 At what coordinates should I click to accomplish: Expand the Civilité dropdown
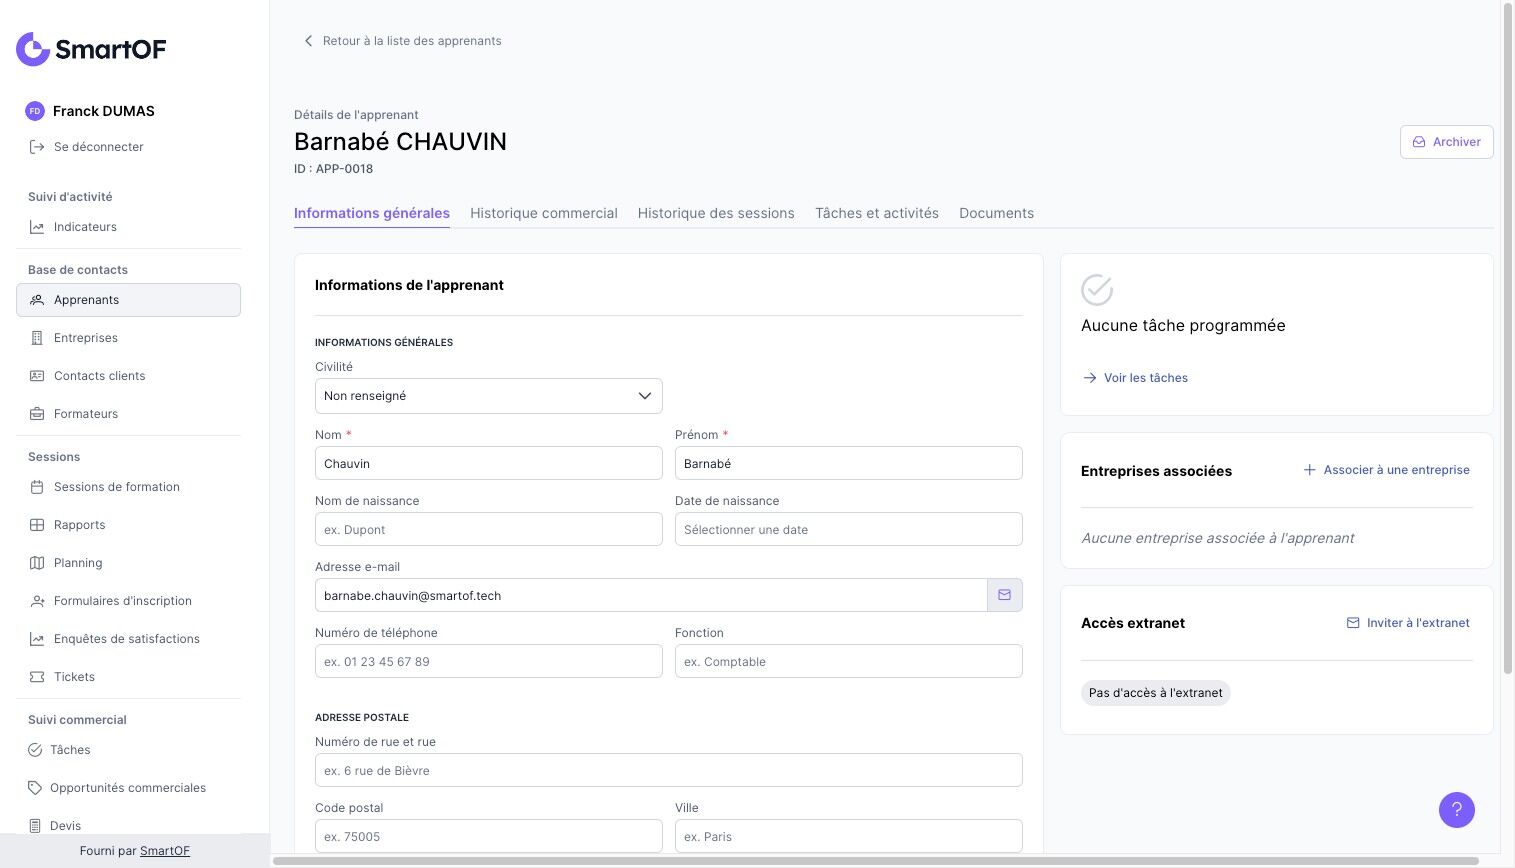488,396
